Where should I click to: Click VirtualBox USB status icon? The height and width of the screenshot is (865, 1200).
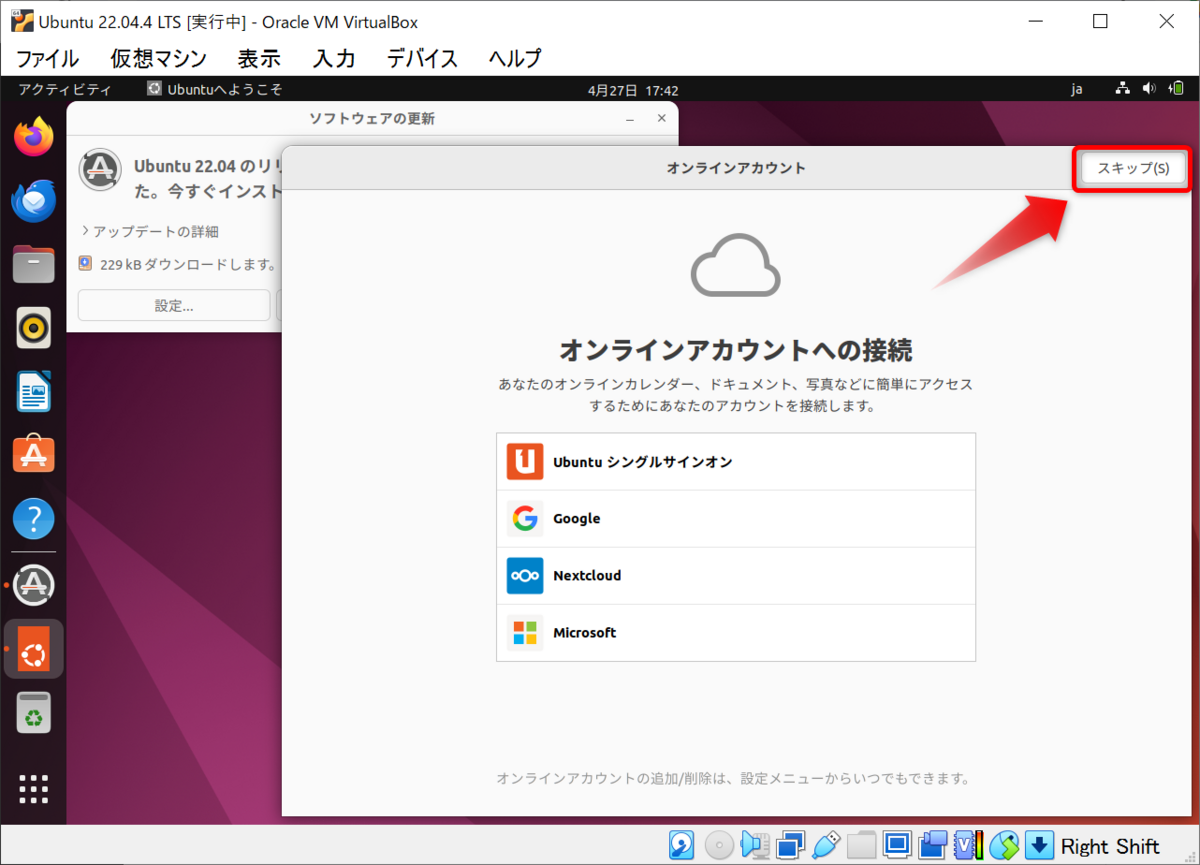tap(826, 846)
